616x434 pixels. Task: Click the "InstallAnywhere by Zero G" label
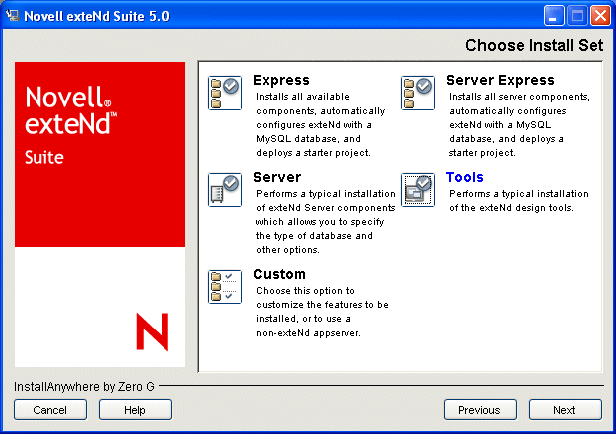click(x=84, y=387)
